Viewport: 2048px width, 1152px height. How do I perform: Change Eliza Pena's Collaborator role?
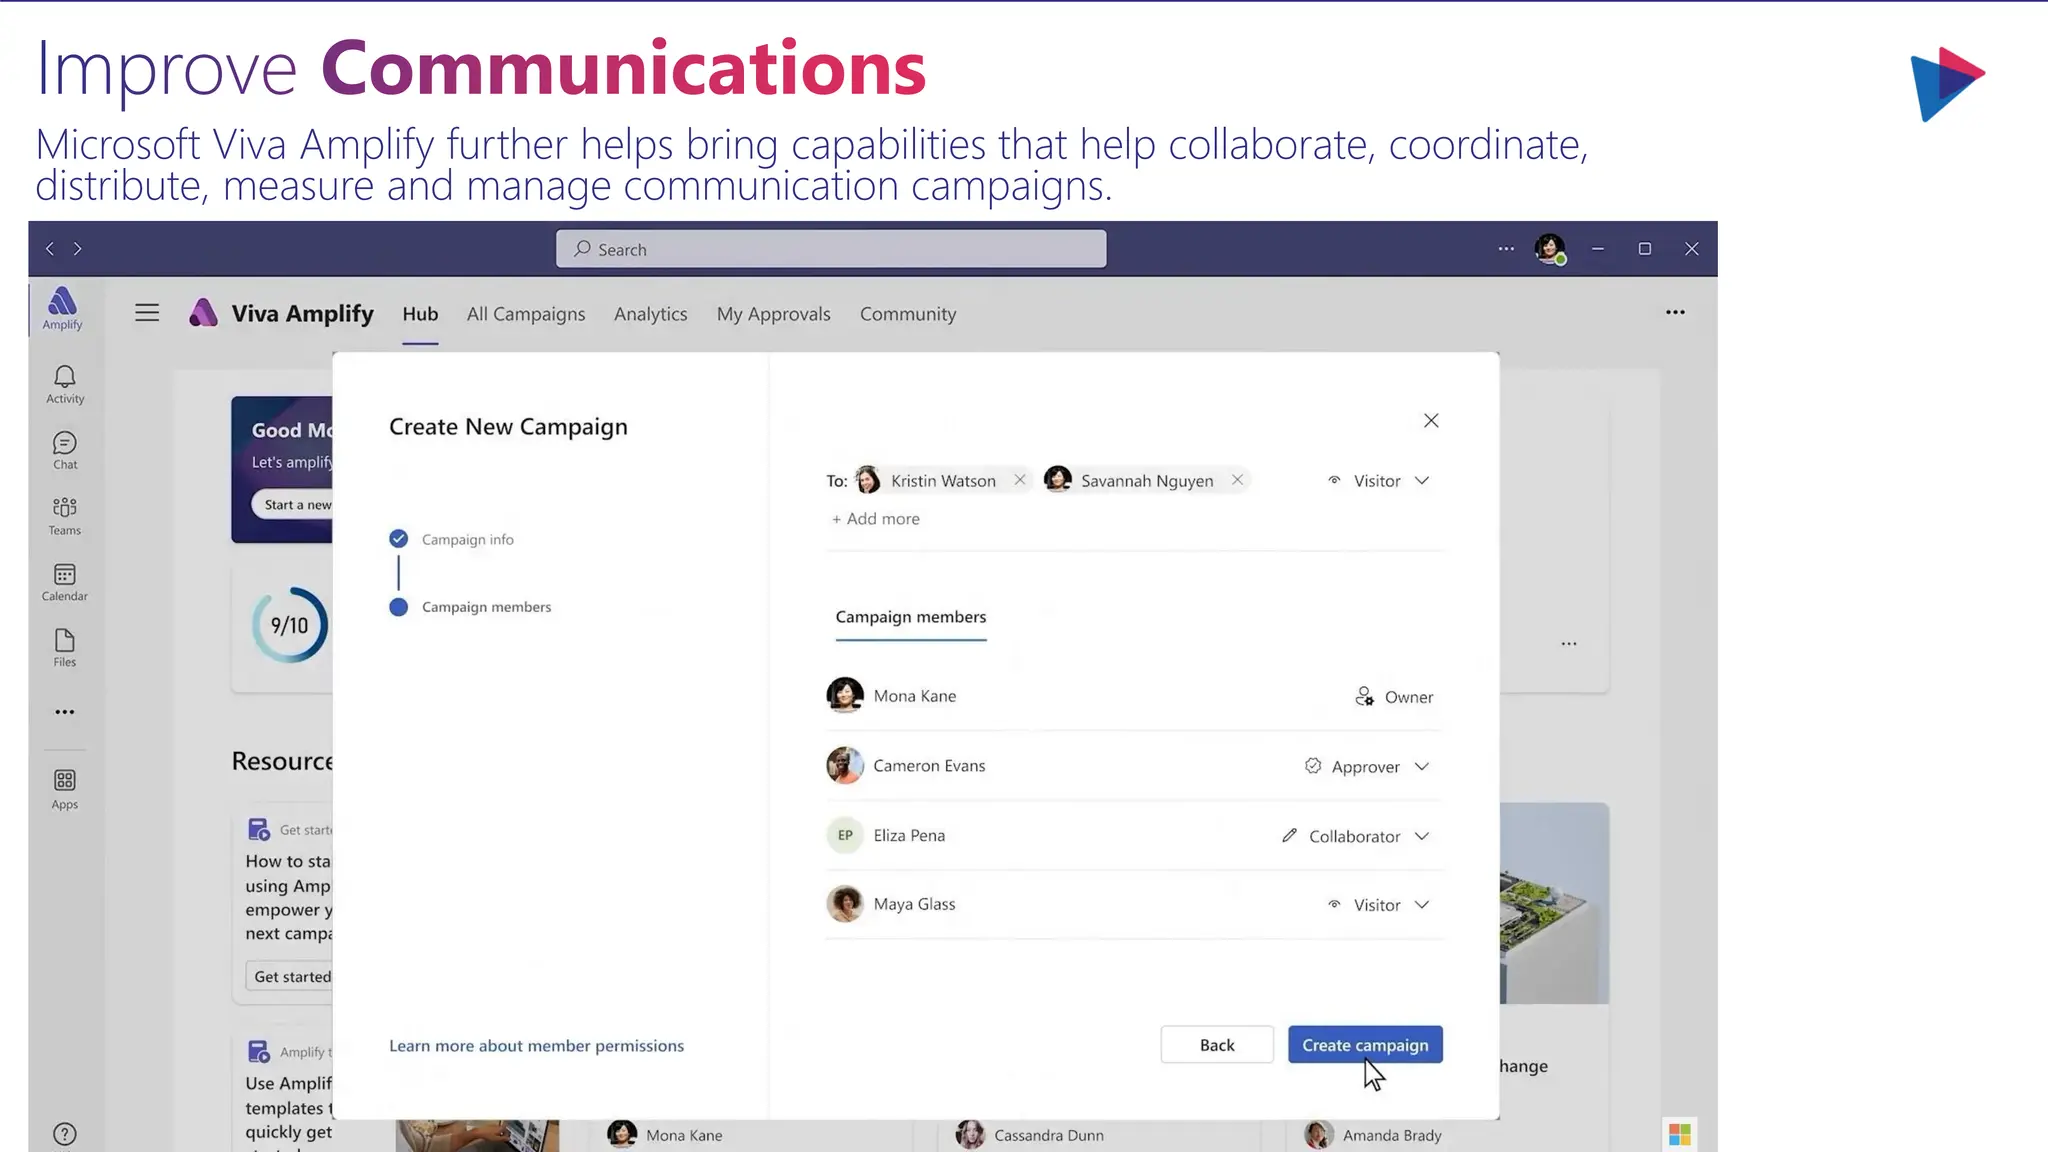(1356, 836)
